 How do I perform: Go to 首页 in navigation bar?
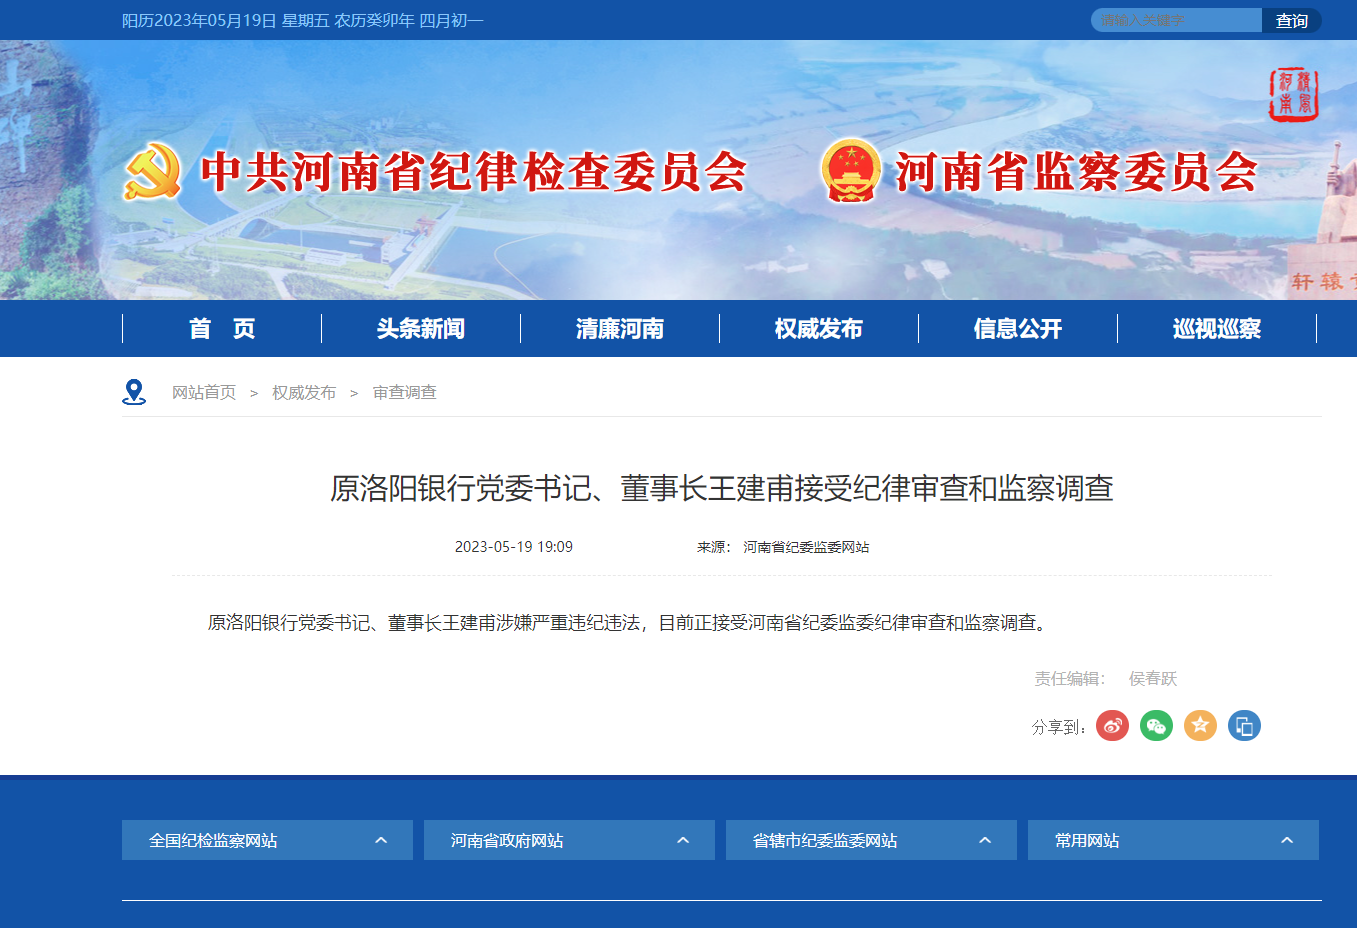pos(222,329)
